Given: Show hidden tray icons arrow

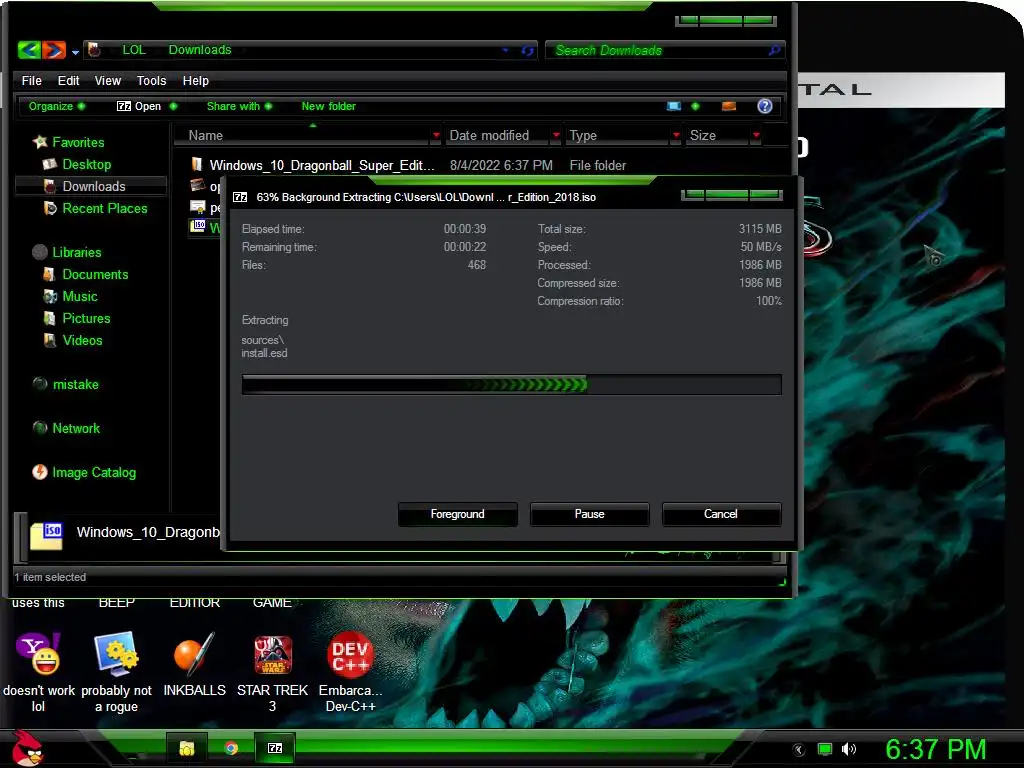Looking at the screenshot, I should tap(799, 750).
